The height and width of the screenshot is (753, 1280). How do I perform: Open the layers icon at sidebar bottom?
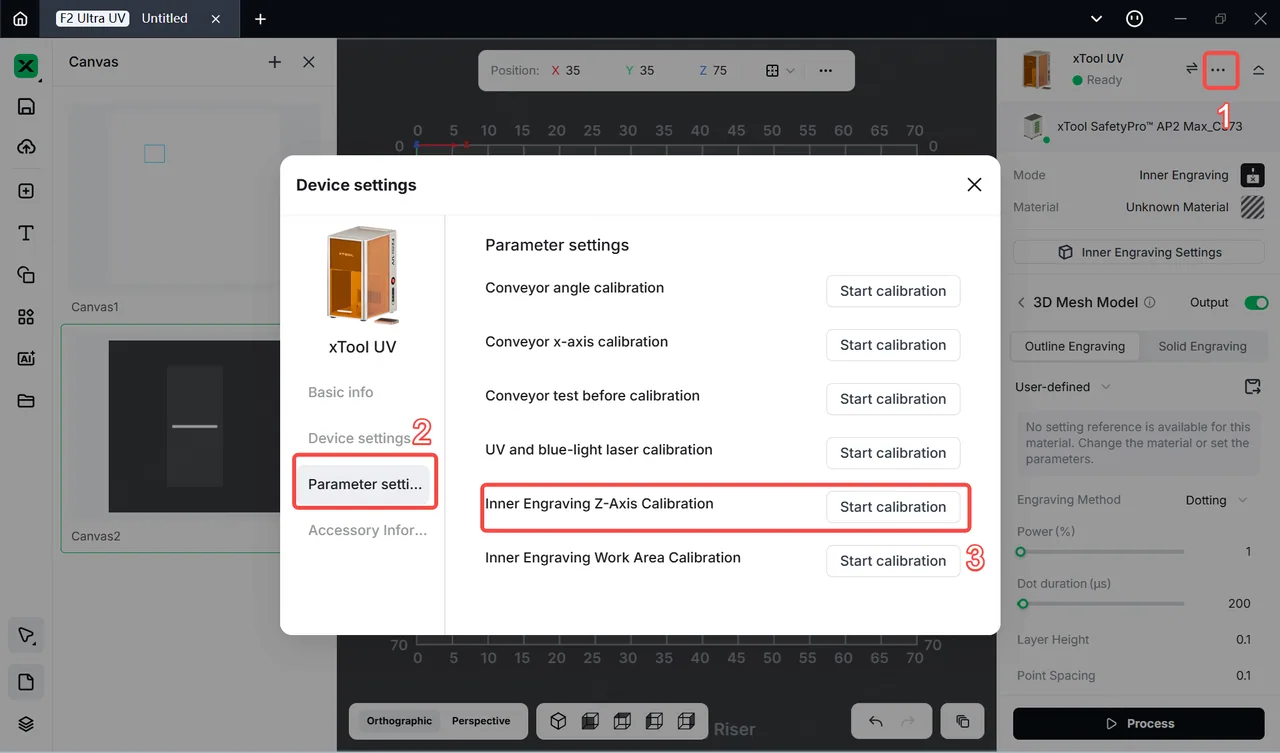coord(26,724)
